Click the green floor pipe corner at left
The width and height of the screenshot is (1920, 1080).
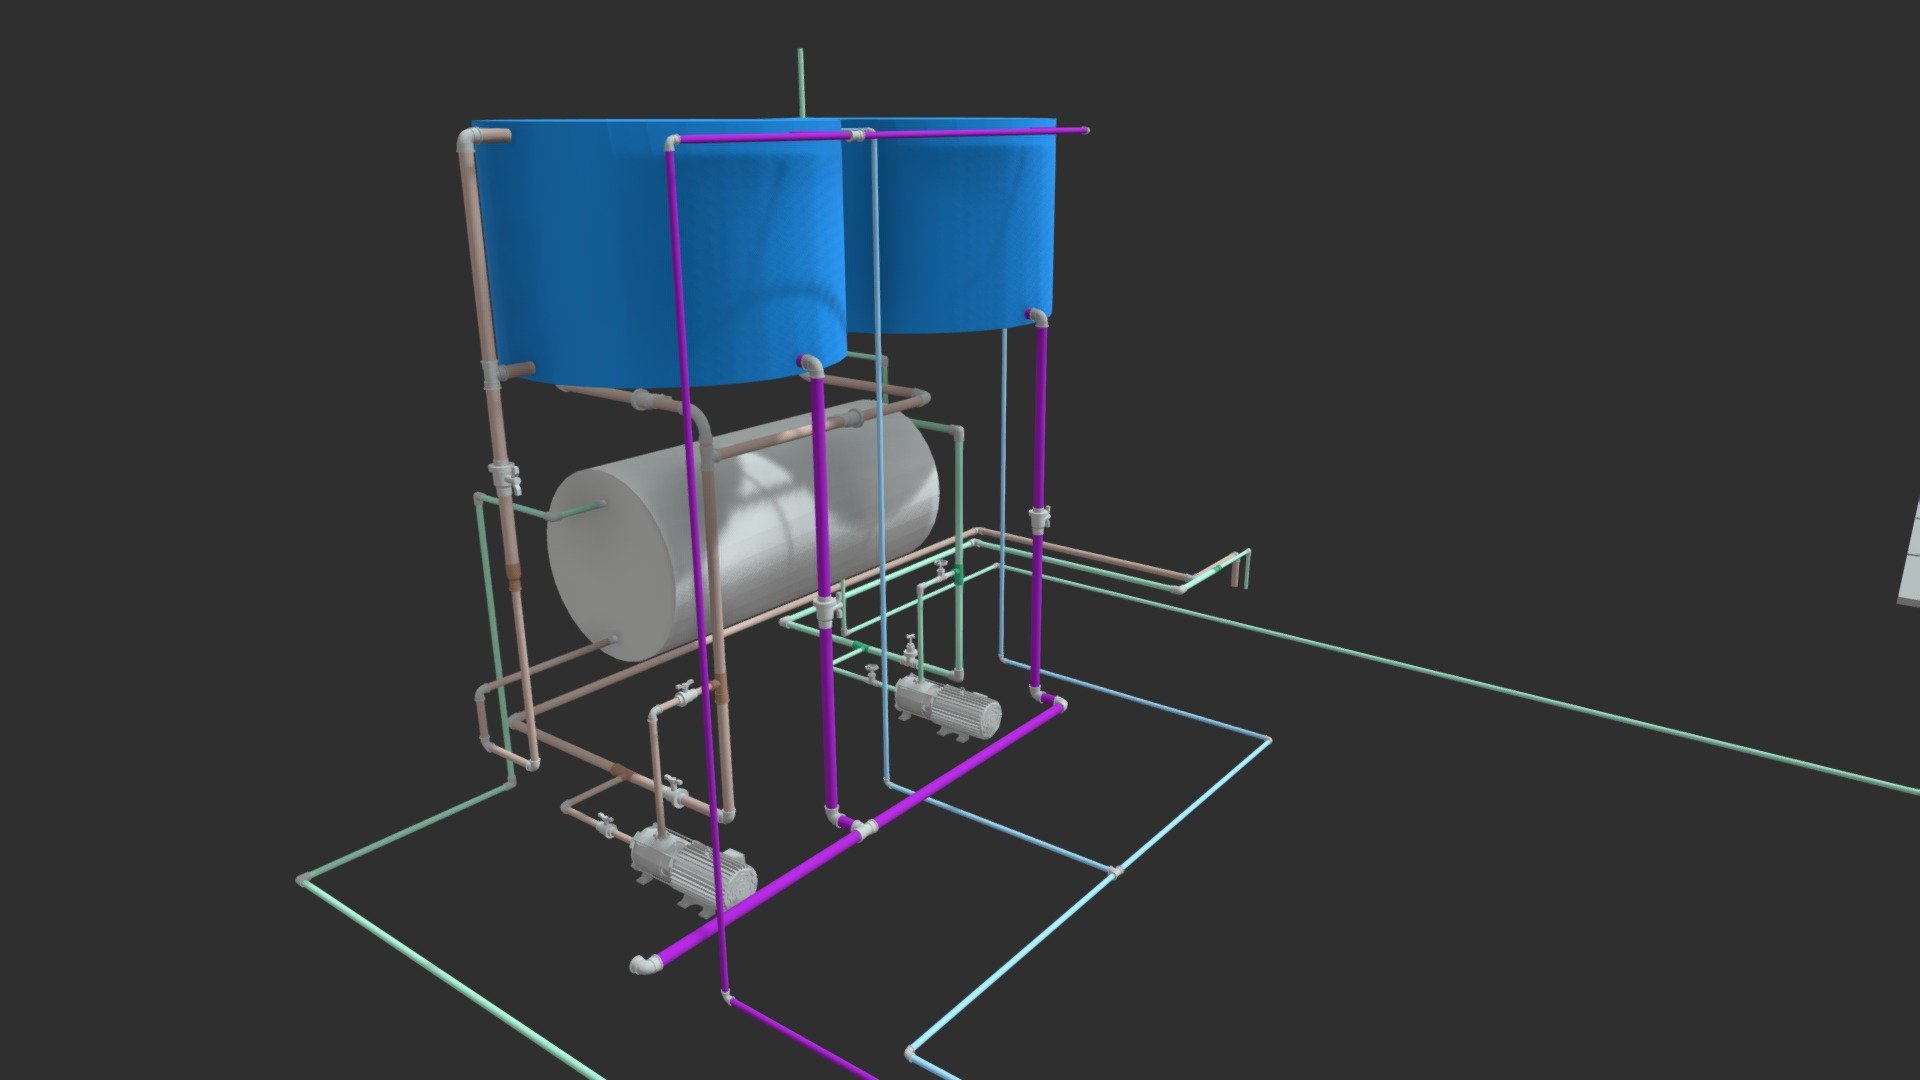pyautogui.click(x=305, y=881)
